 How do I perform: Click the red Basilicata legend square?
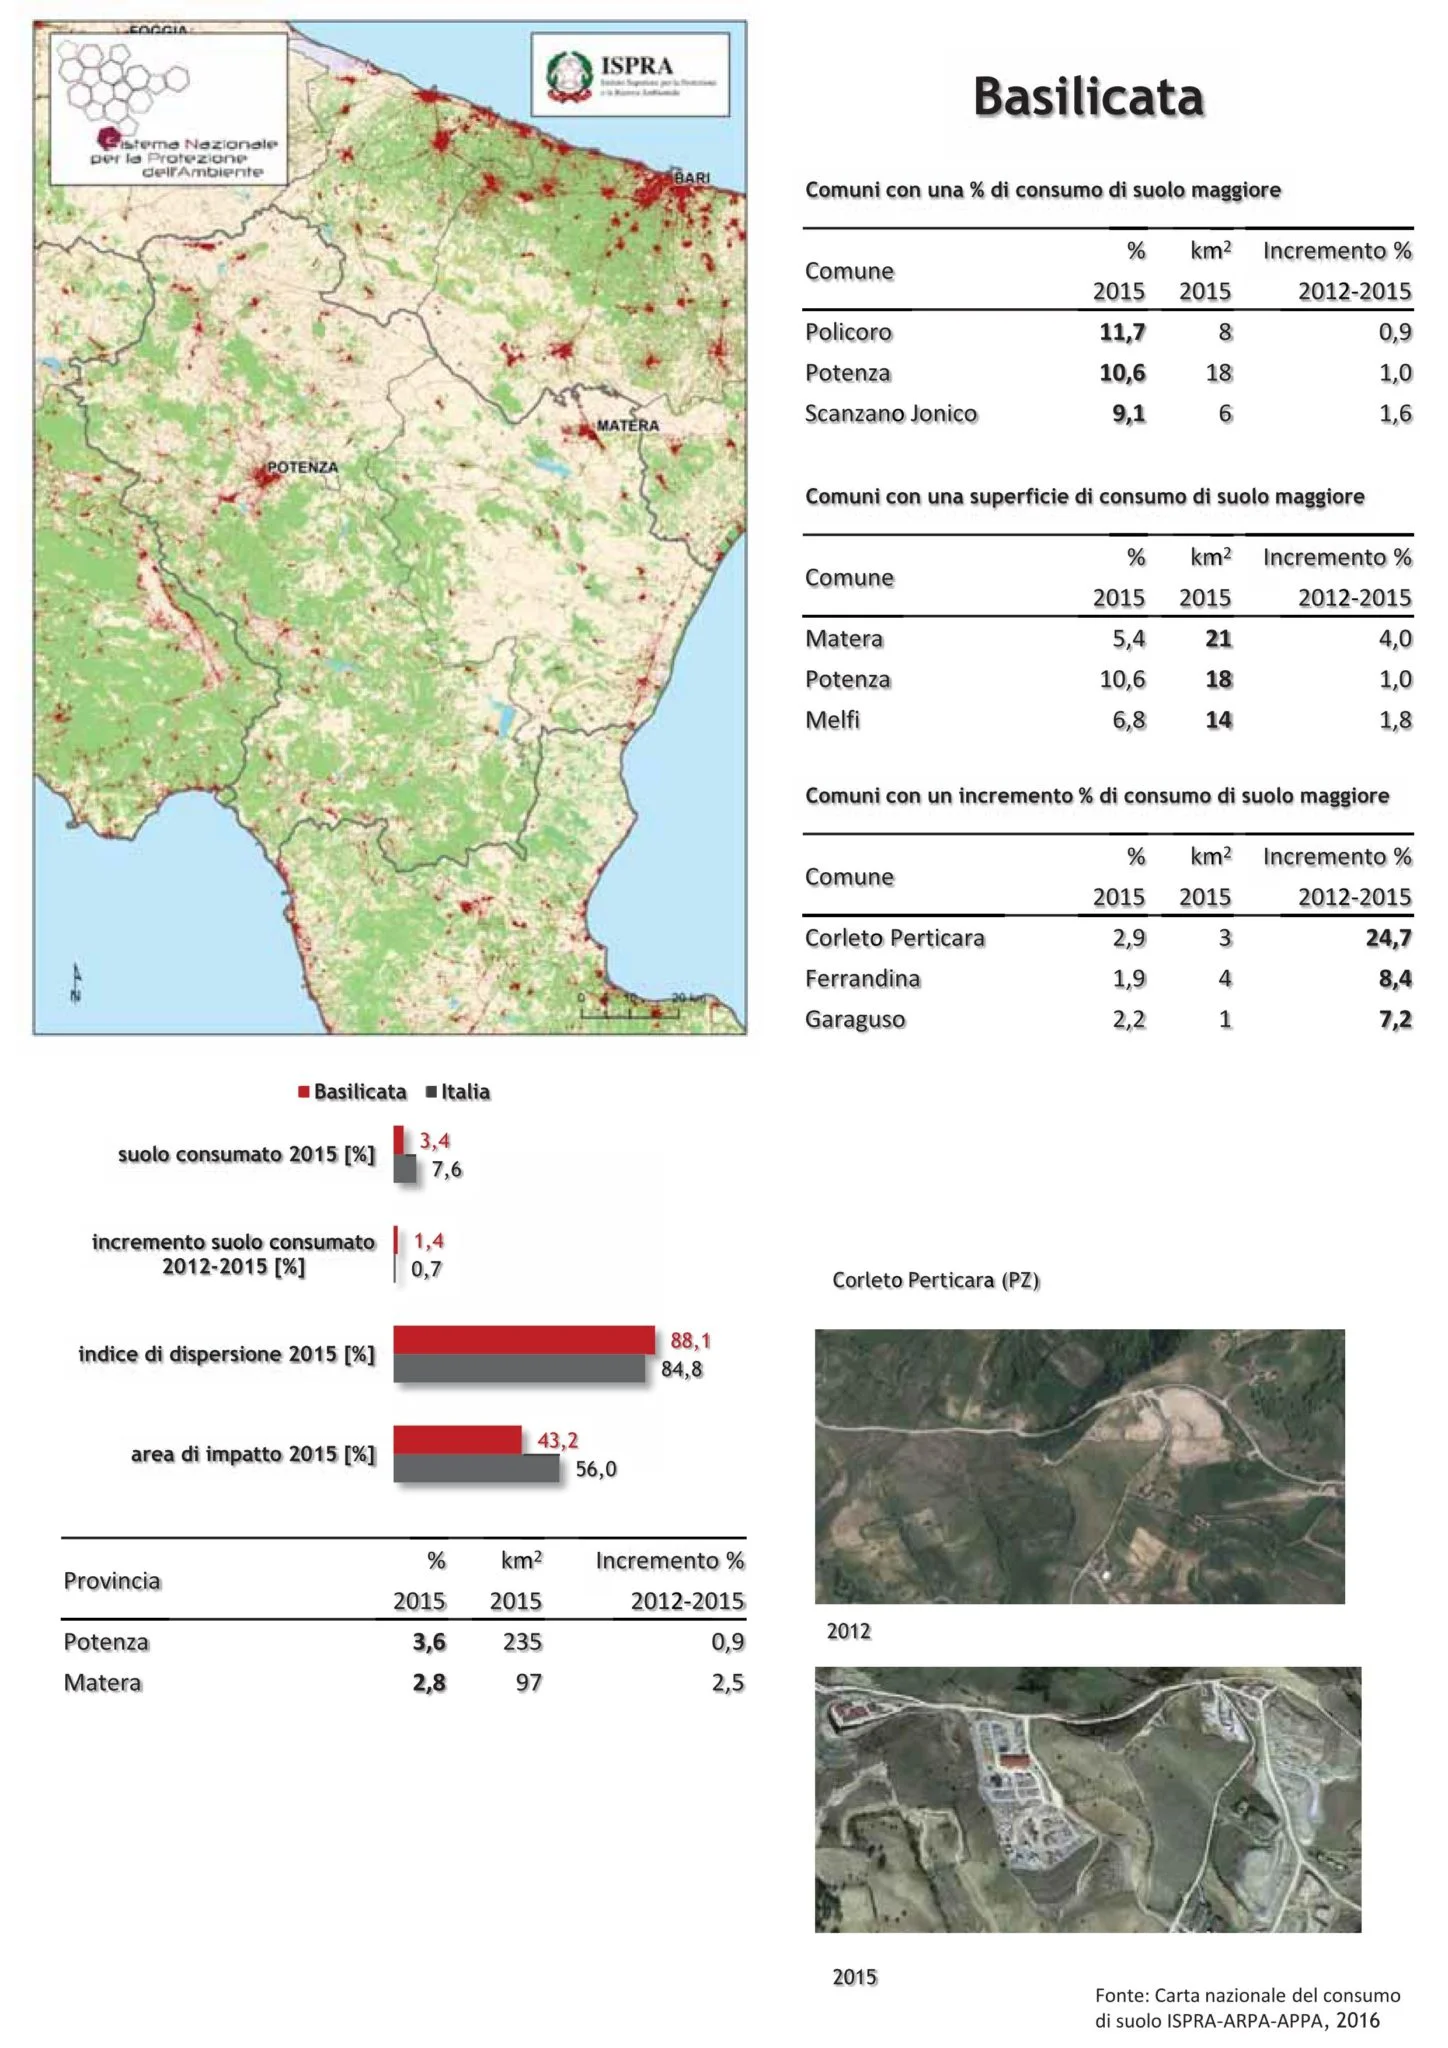click(x=304, y=1091)
